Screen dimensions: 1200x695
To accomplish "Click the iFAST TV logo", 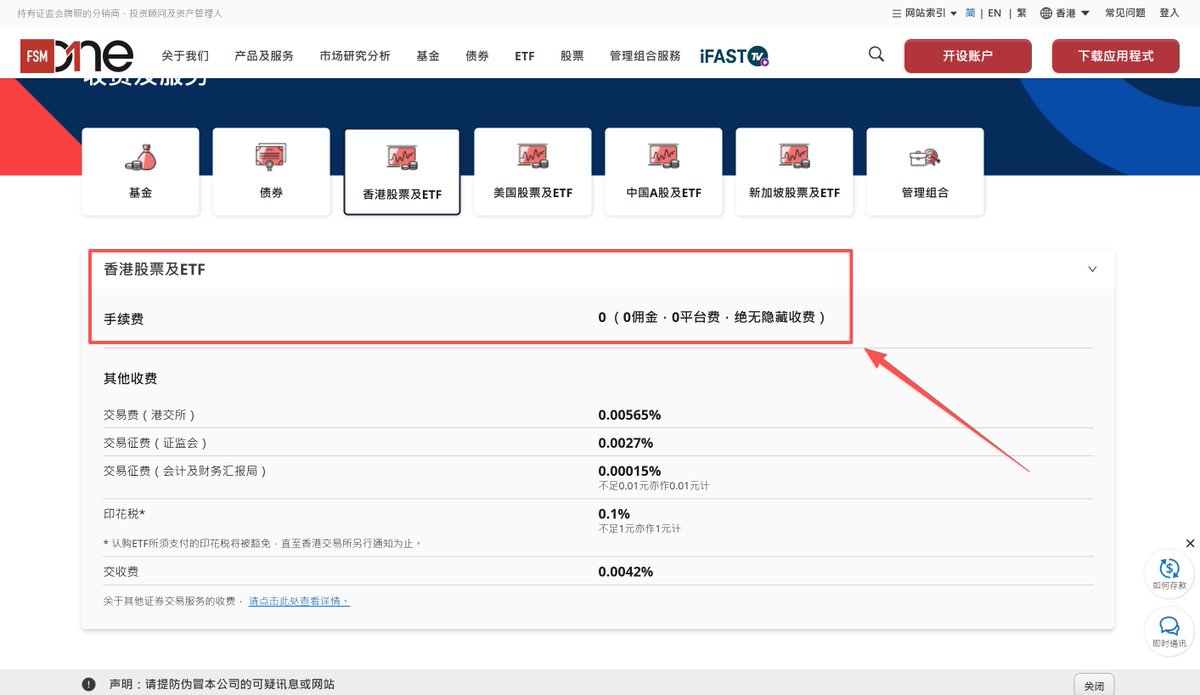I will point(733,56).
